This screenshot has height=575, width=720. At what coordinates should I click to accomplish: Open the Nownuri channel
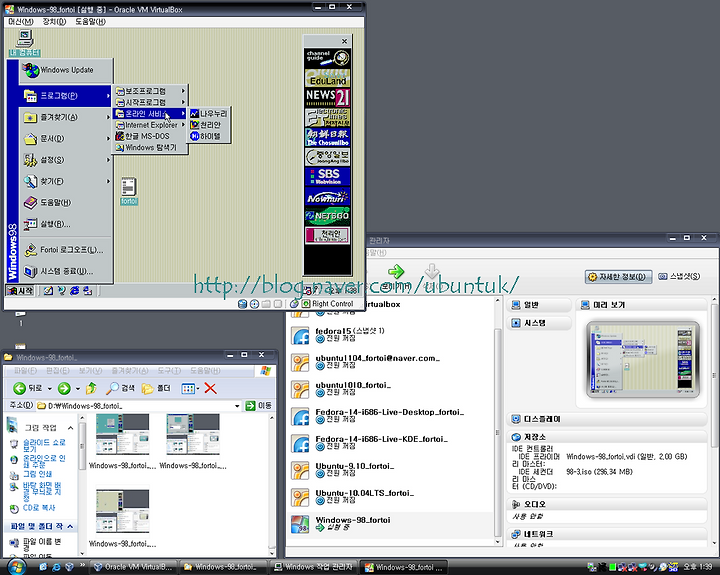[x=327, y=196]
